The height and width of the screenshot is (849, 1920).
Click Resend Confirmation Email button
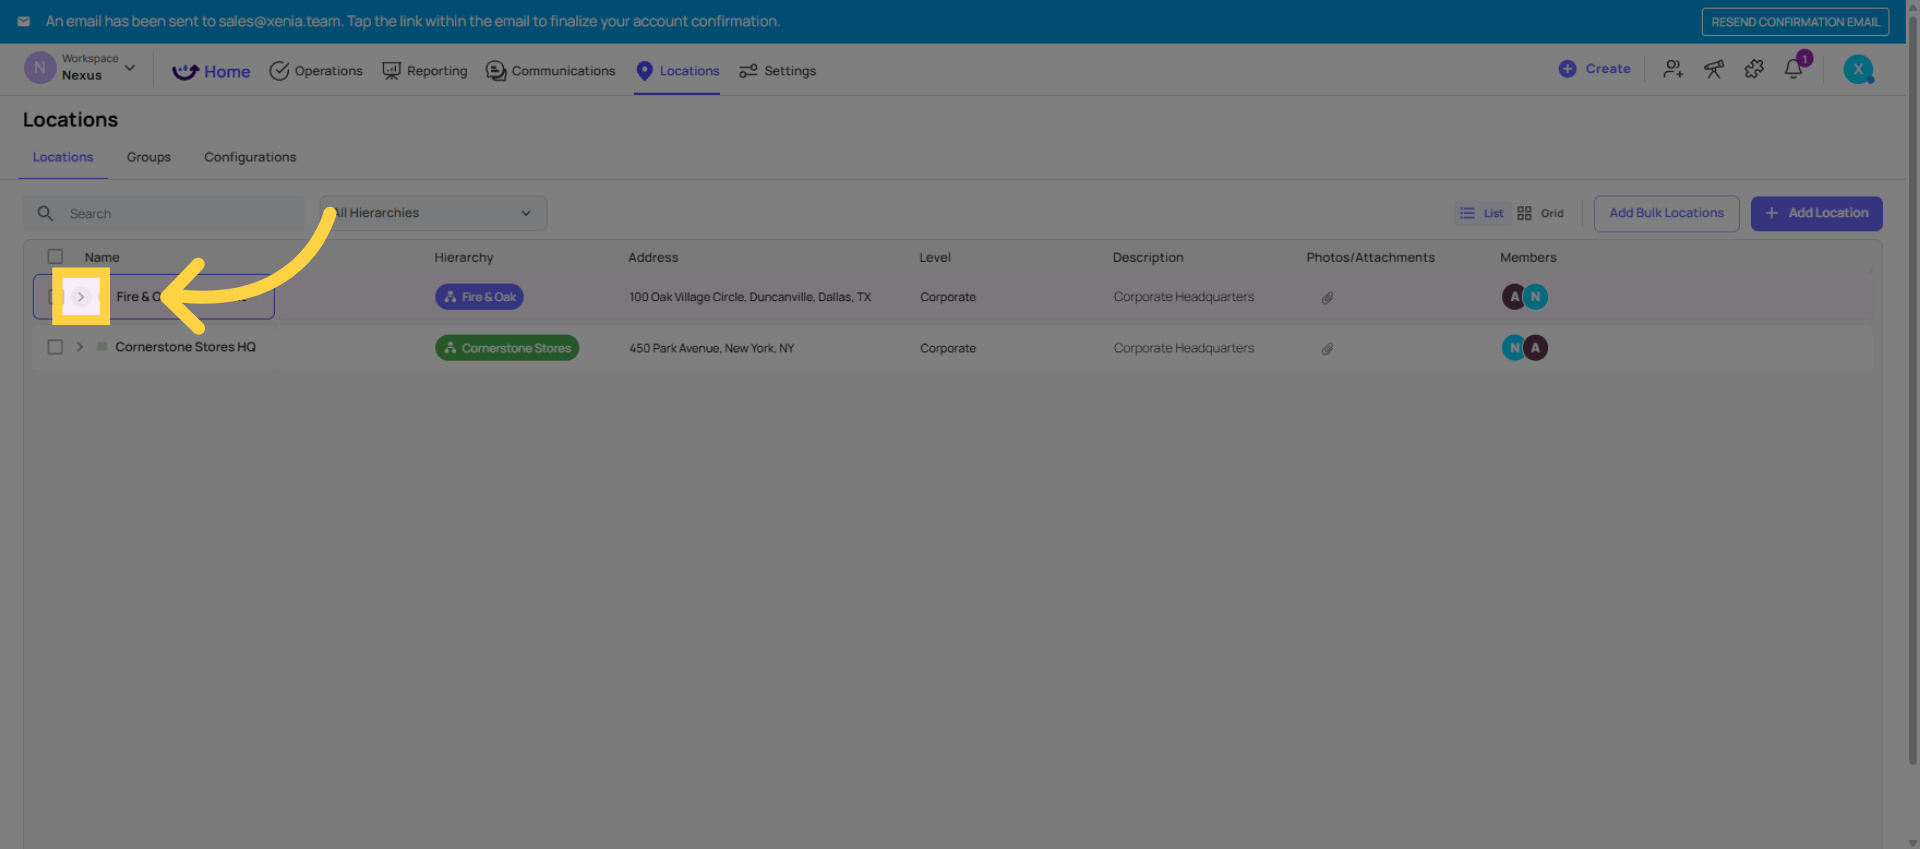point(1794,22)
